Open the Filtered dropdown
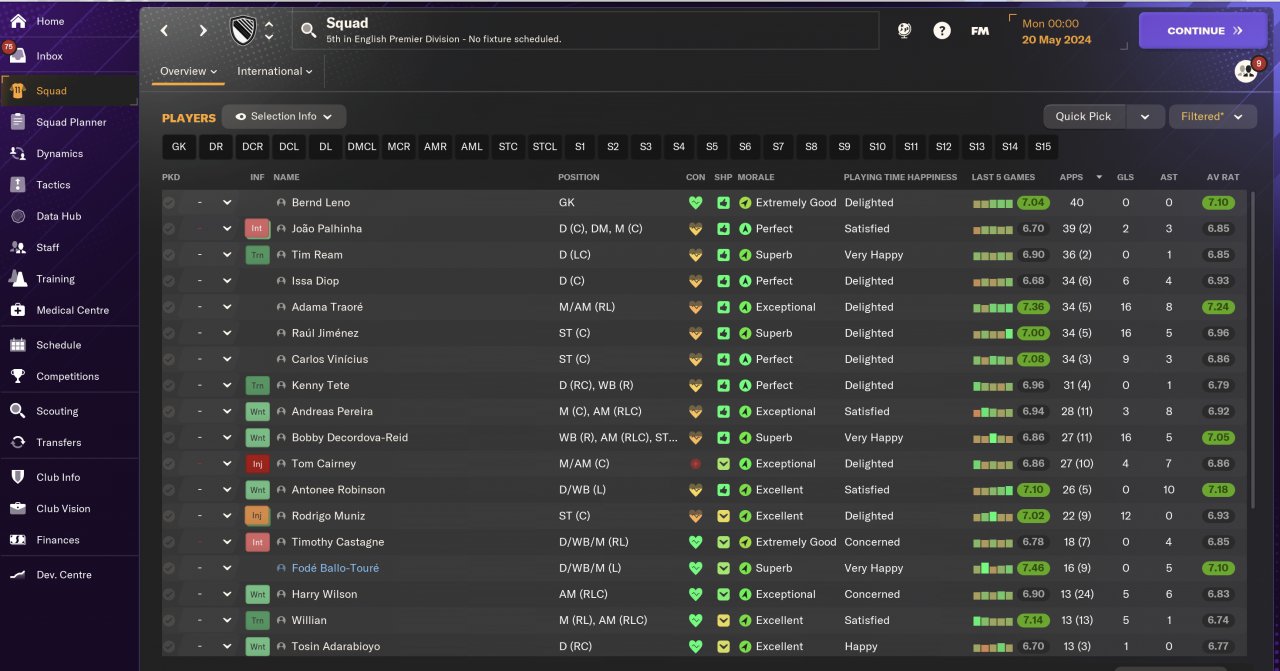This screenshot has width=1280, height=671. tap(1212, 117)
